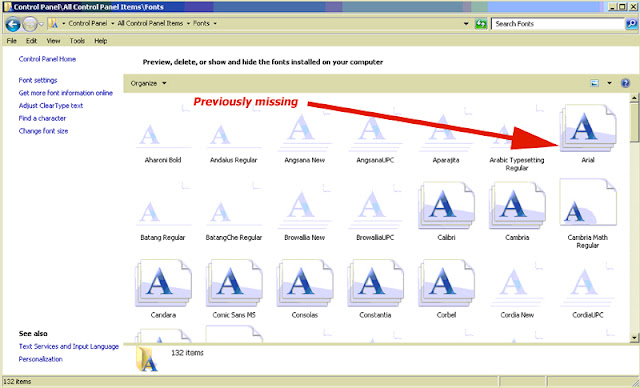The width and height of the screenshot is (640, 388).
Task: Select the Corbel font icon
Action: coord(446,283)
